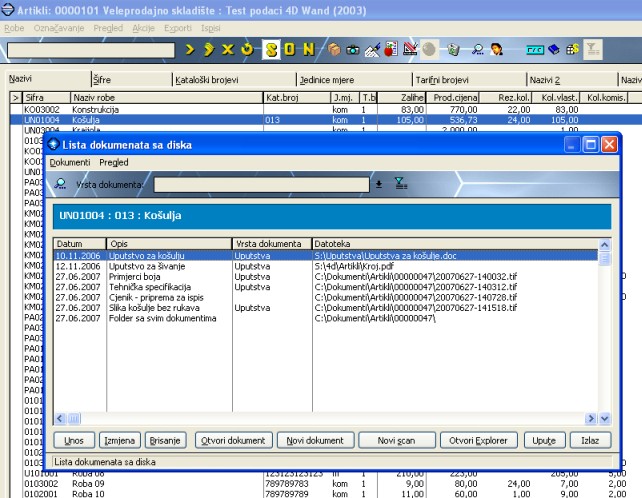The image size is (642, 498).
Task: Open the Pregled menu in dialog
Action: coord(114,162)
